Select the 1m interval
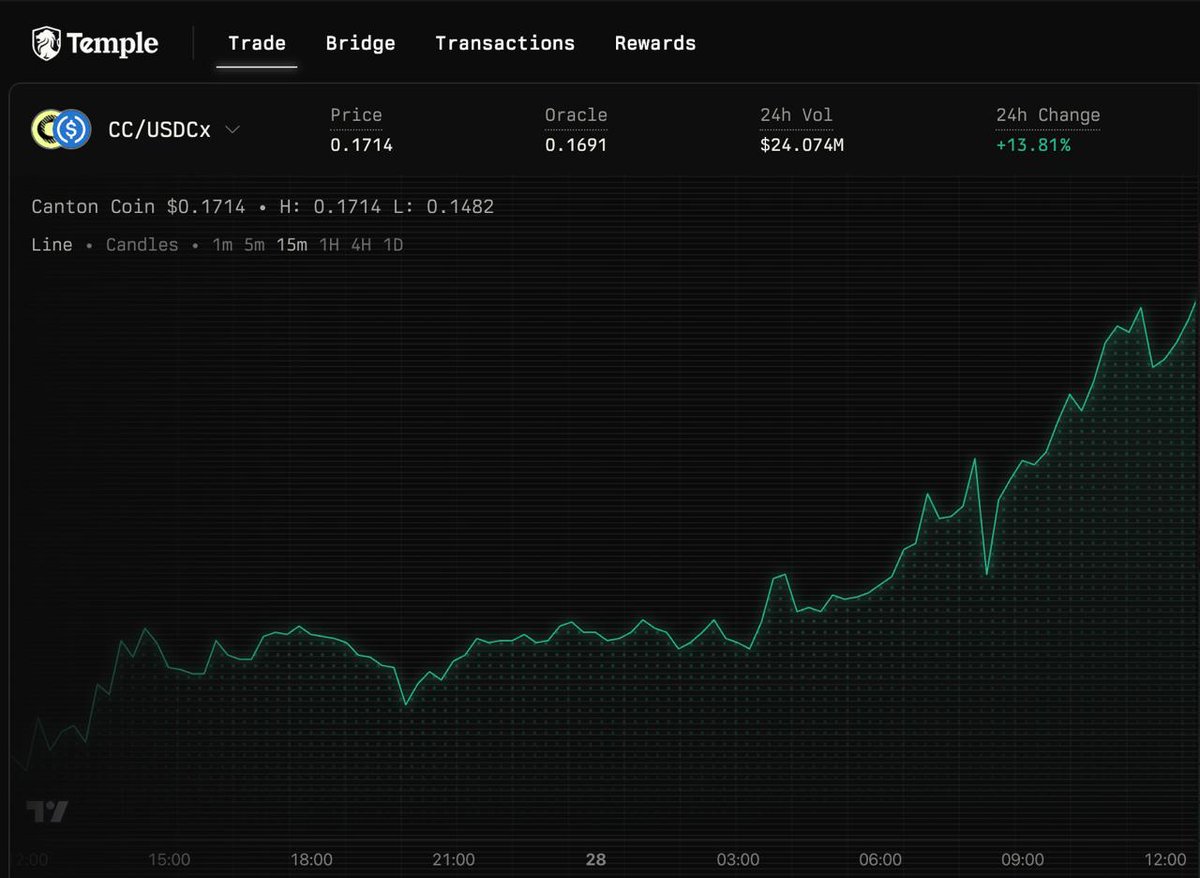The width and height of the screenshot is (1200, 878). tap(222, 244)
